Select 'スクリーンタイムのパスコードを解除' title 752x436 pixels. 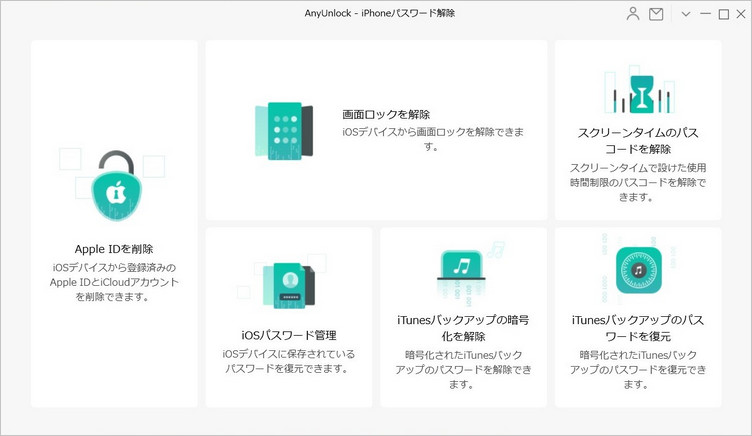click(x=638, y=141)
